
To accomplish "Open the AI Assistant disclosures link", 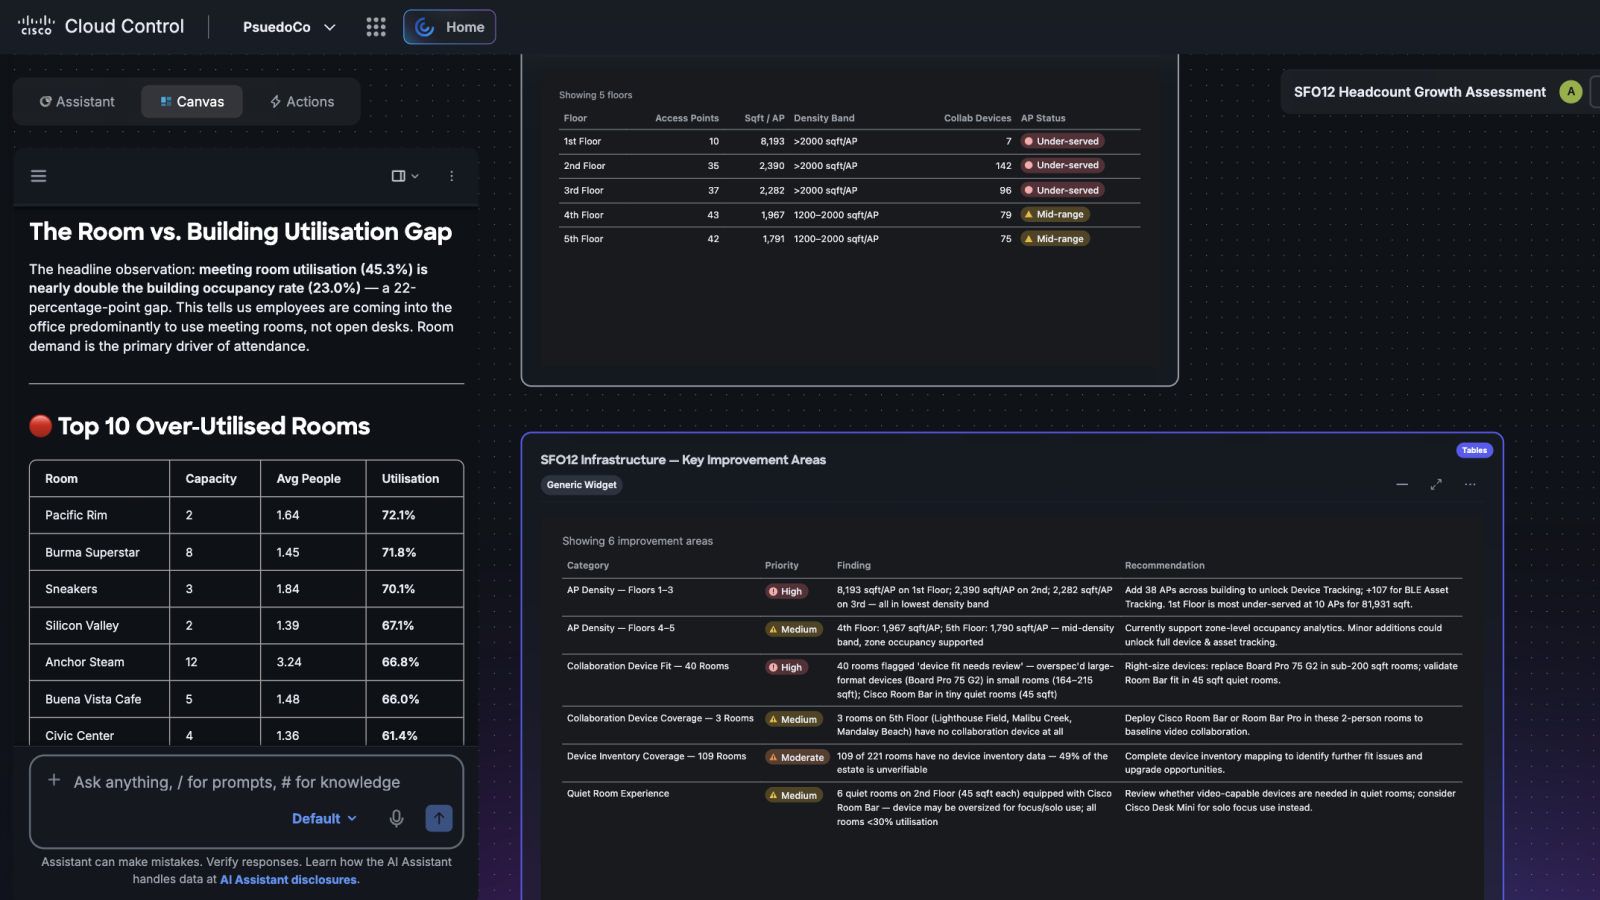I will pos(288,880).
